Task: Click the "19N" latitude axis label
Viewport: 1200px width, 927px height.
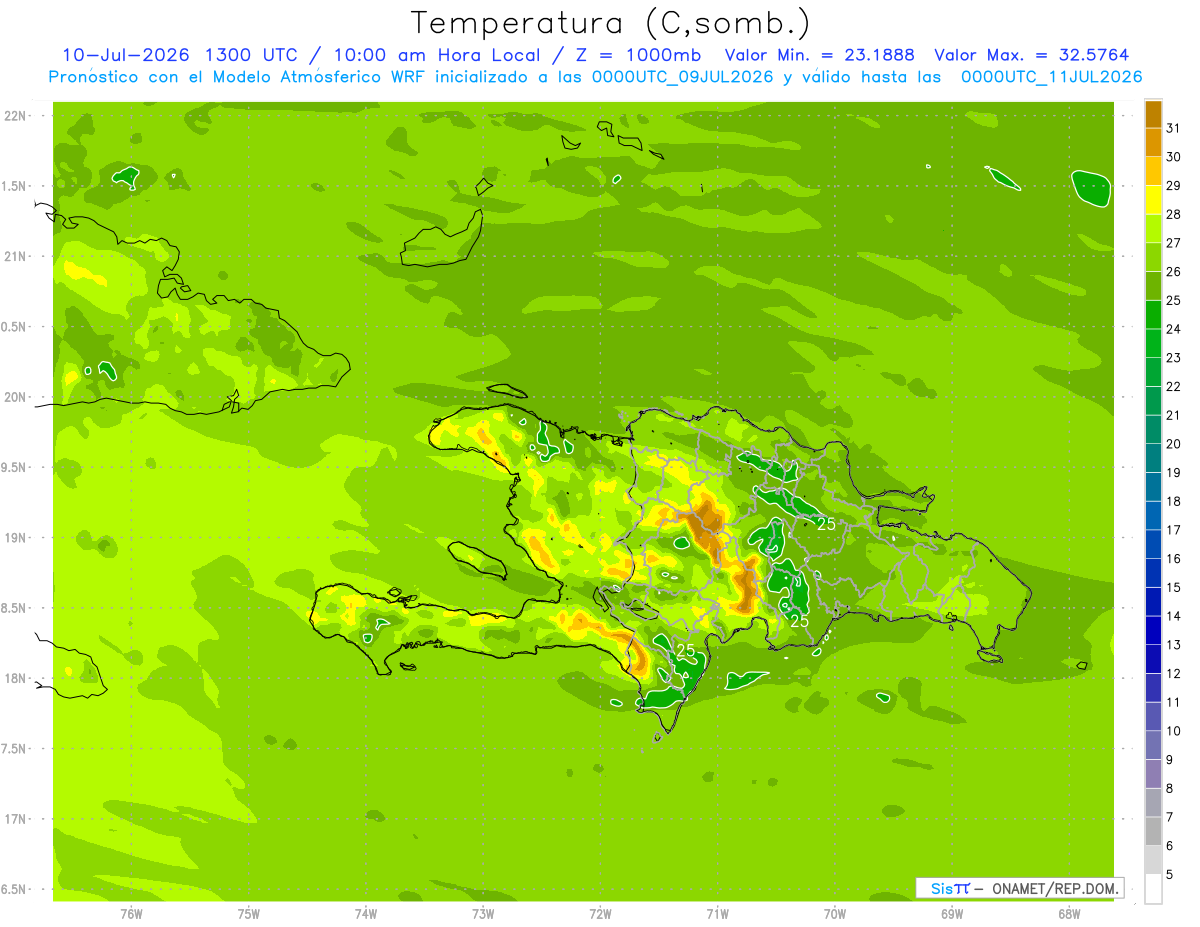Action: coord(15,537)
